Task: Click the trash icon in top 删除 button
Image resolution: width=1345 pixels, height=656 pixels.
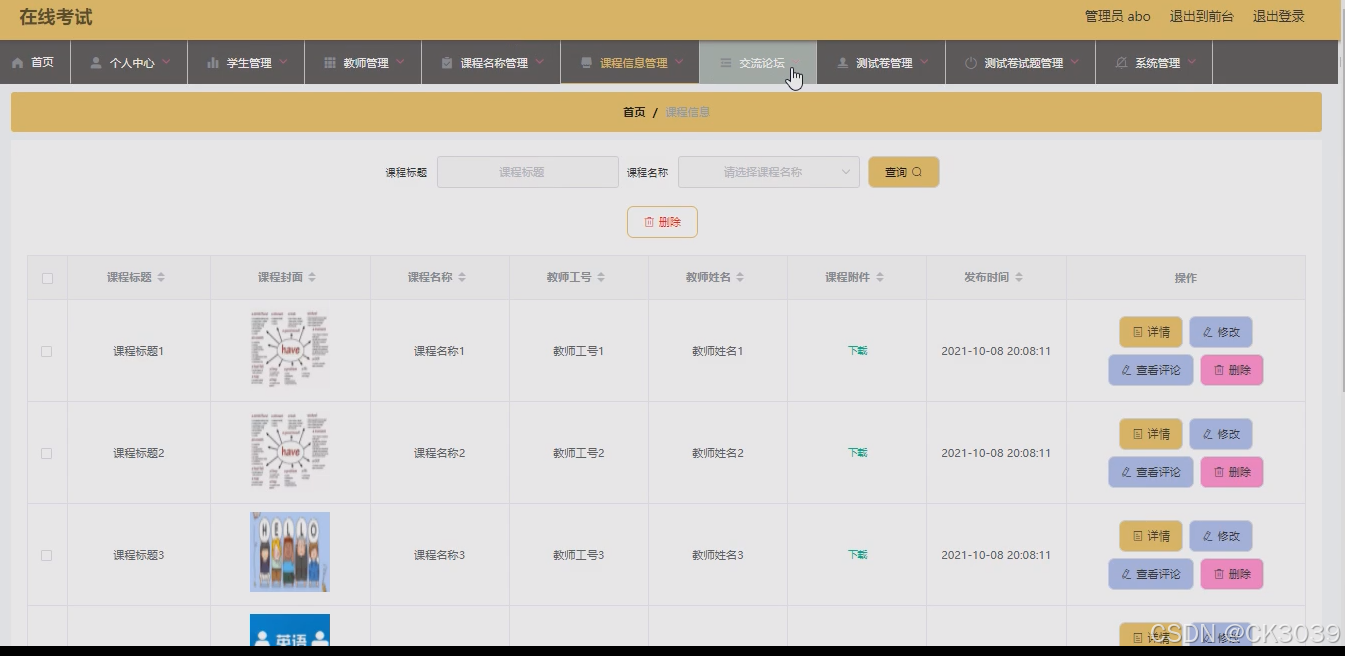Action: (649, 222)
